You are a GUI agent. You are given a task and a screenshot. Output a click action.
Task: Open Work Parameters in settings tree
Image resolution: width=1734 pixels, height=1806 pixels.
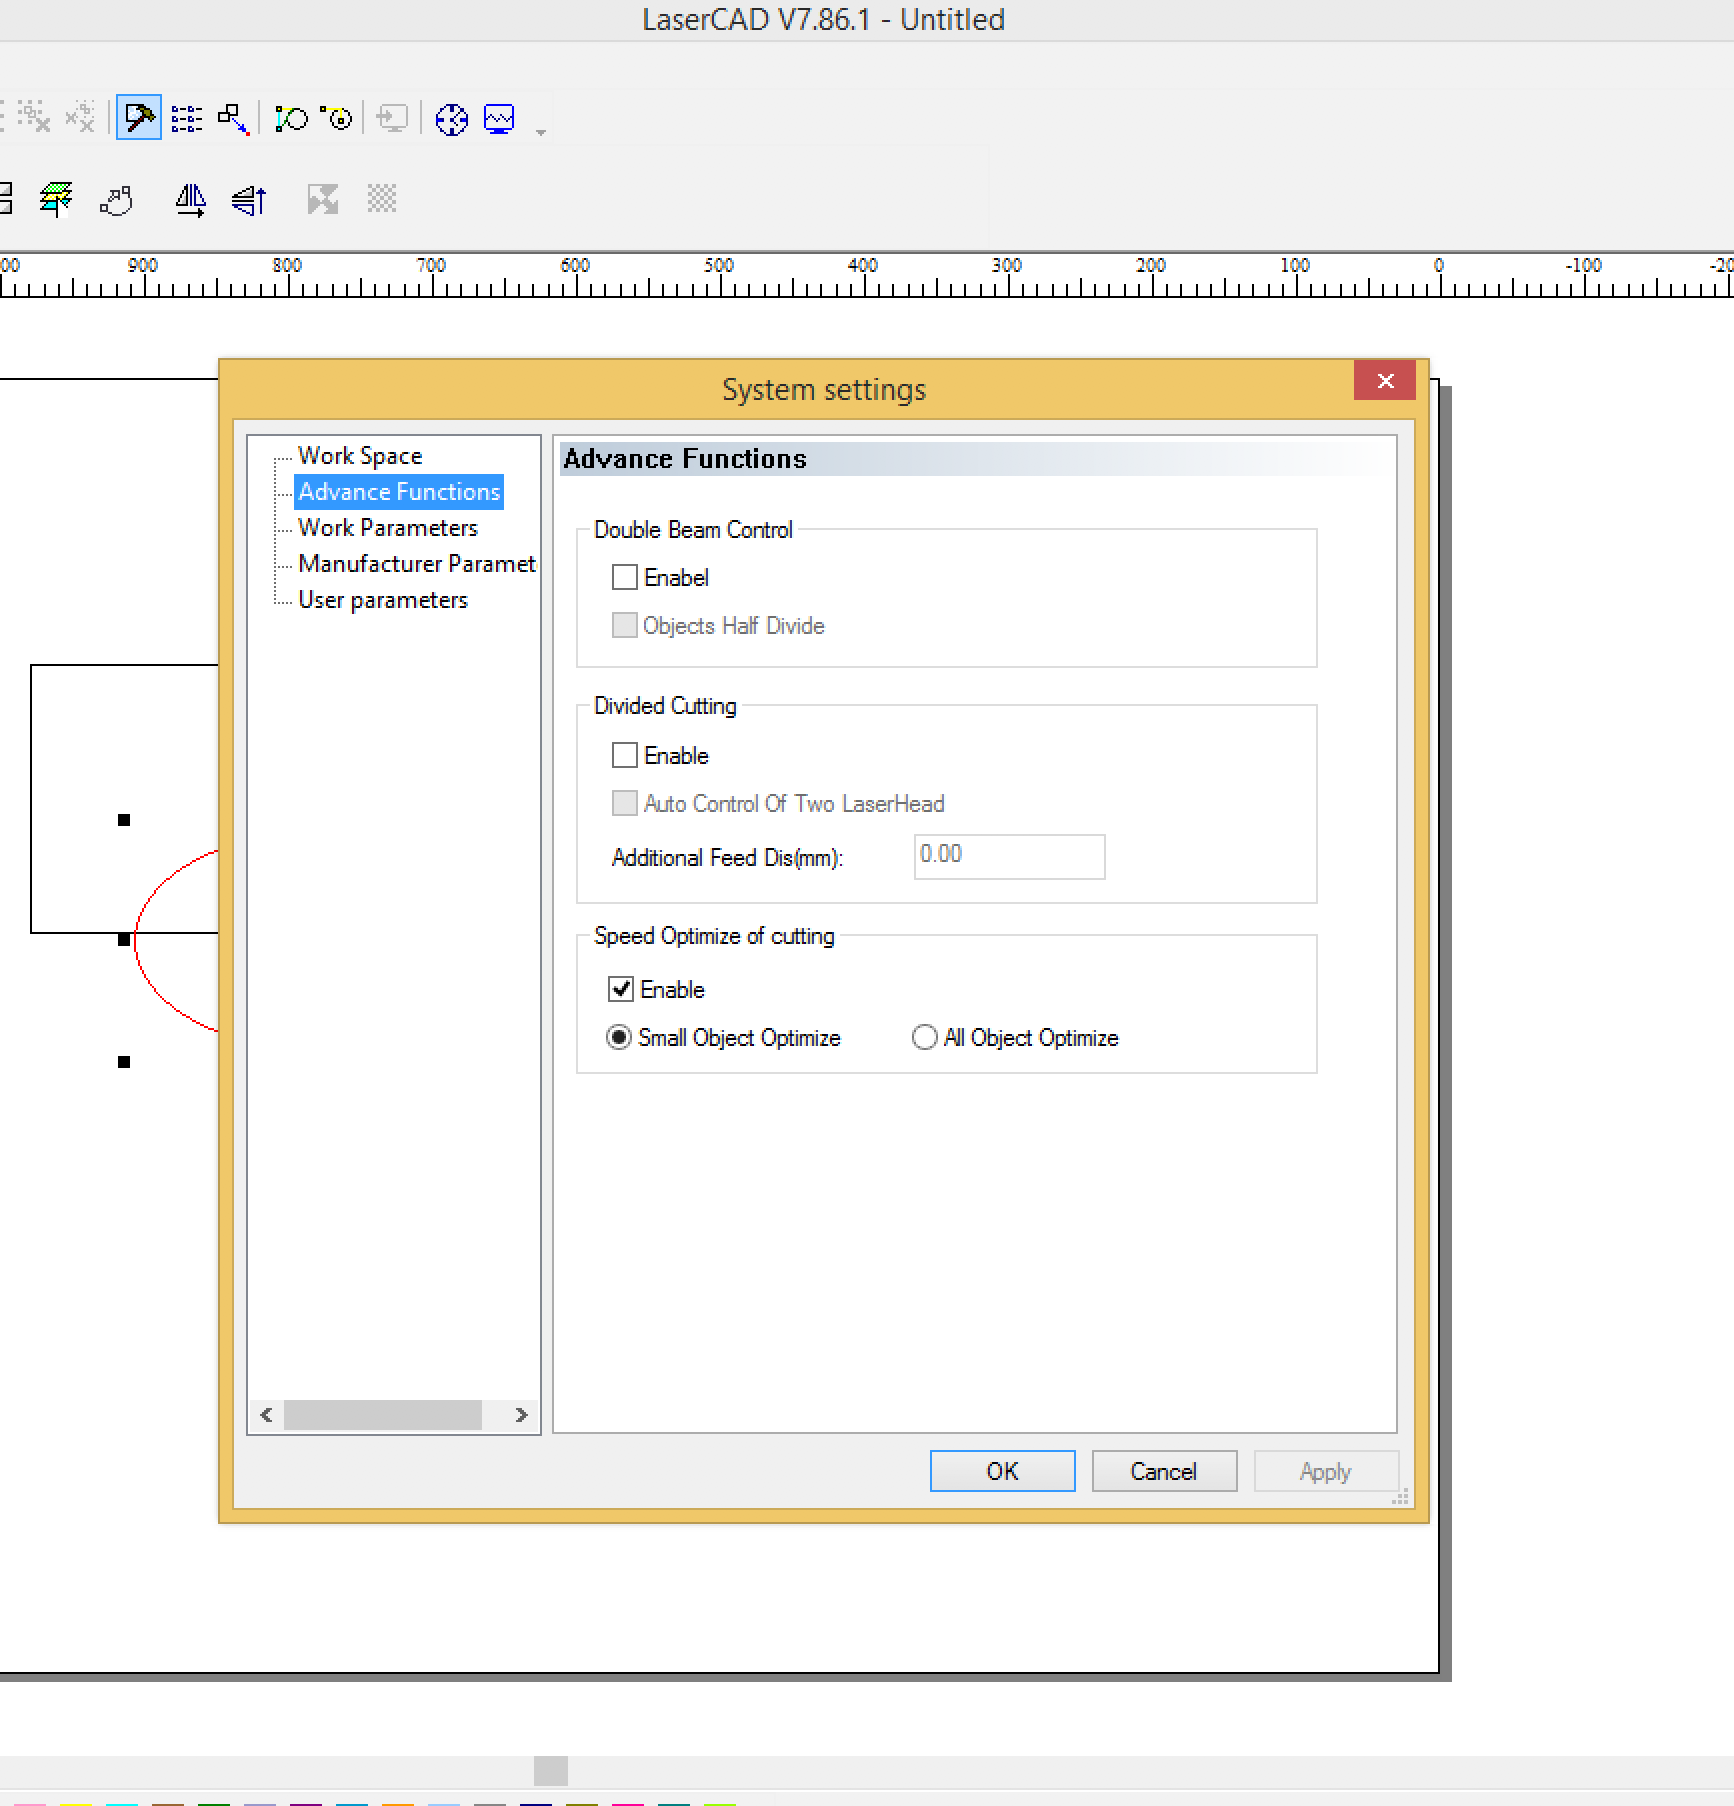point(387,527)
